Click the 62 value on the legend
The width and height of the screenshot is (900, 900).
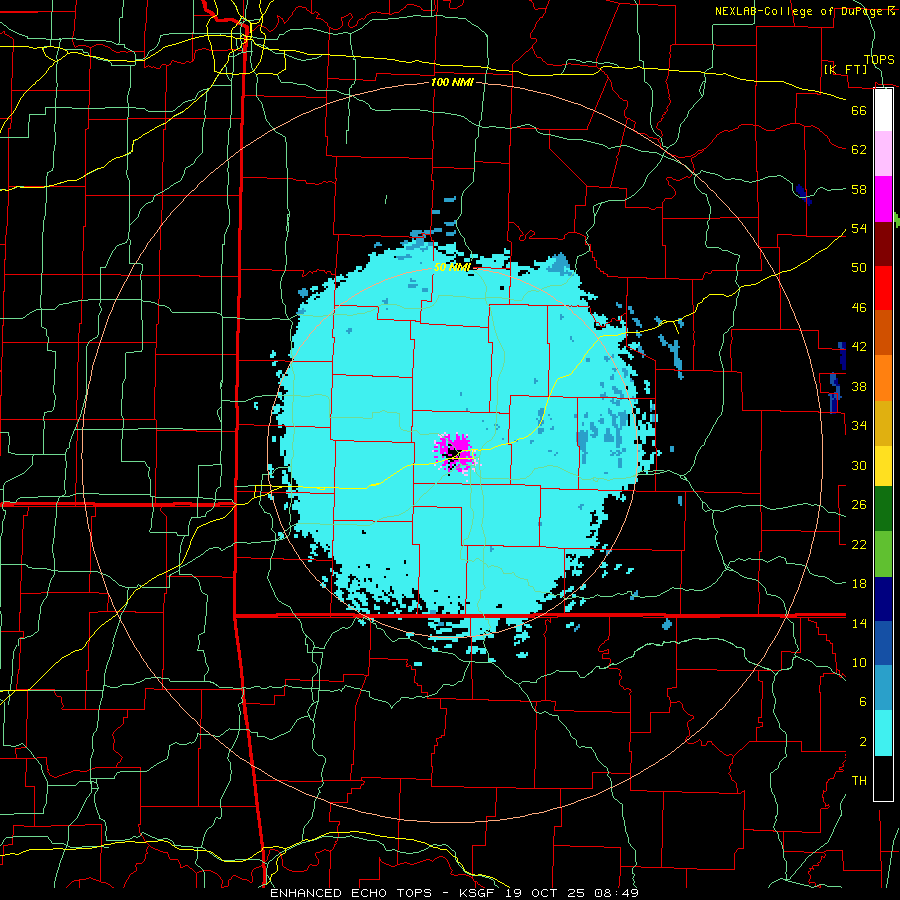859,150
